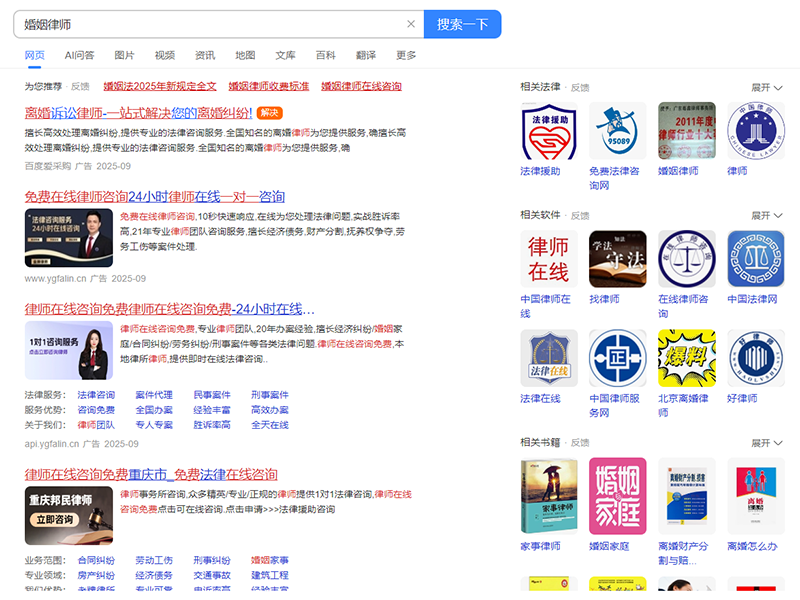Expand the 相关书籍 section with 展开

click(766, 442)
